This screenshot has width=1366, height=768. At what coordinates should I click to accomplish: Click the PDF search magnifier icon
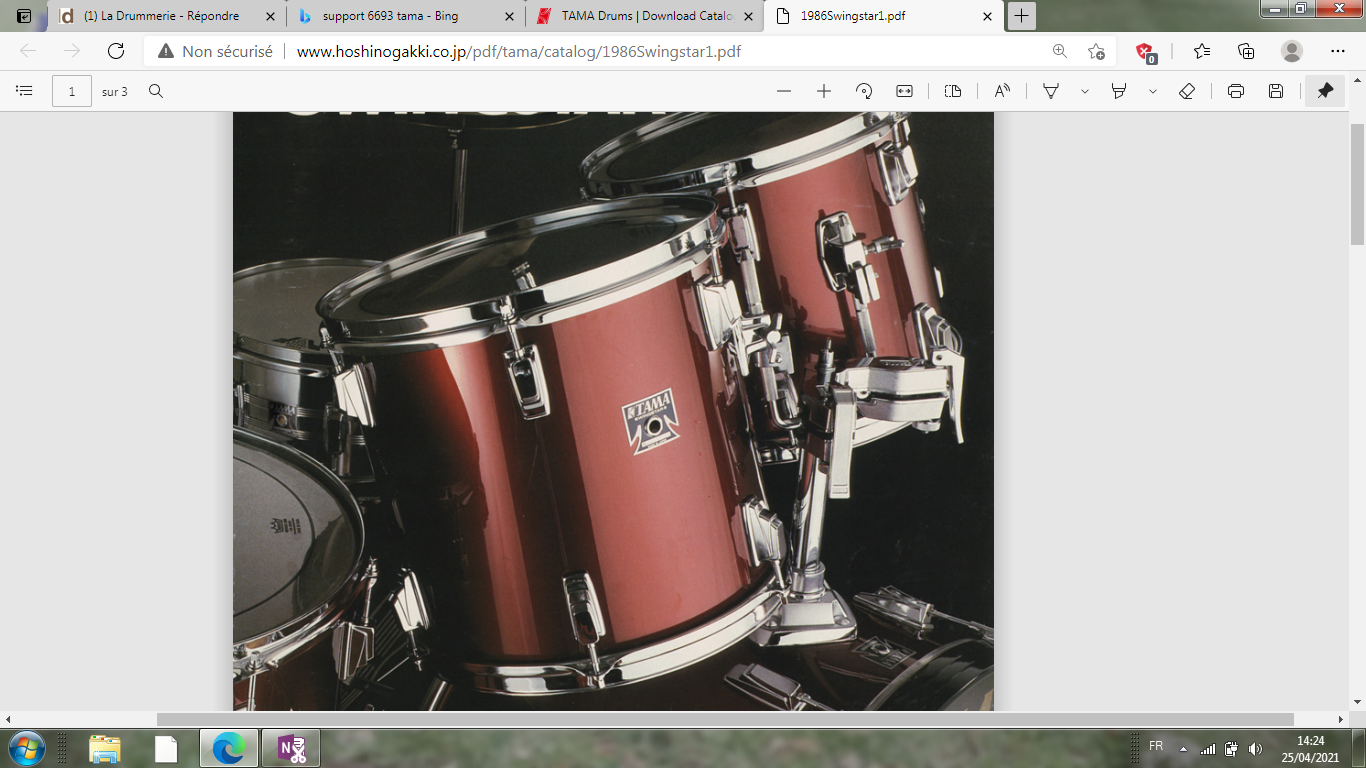156,91
